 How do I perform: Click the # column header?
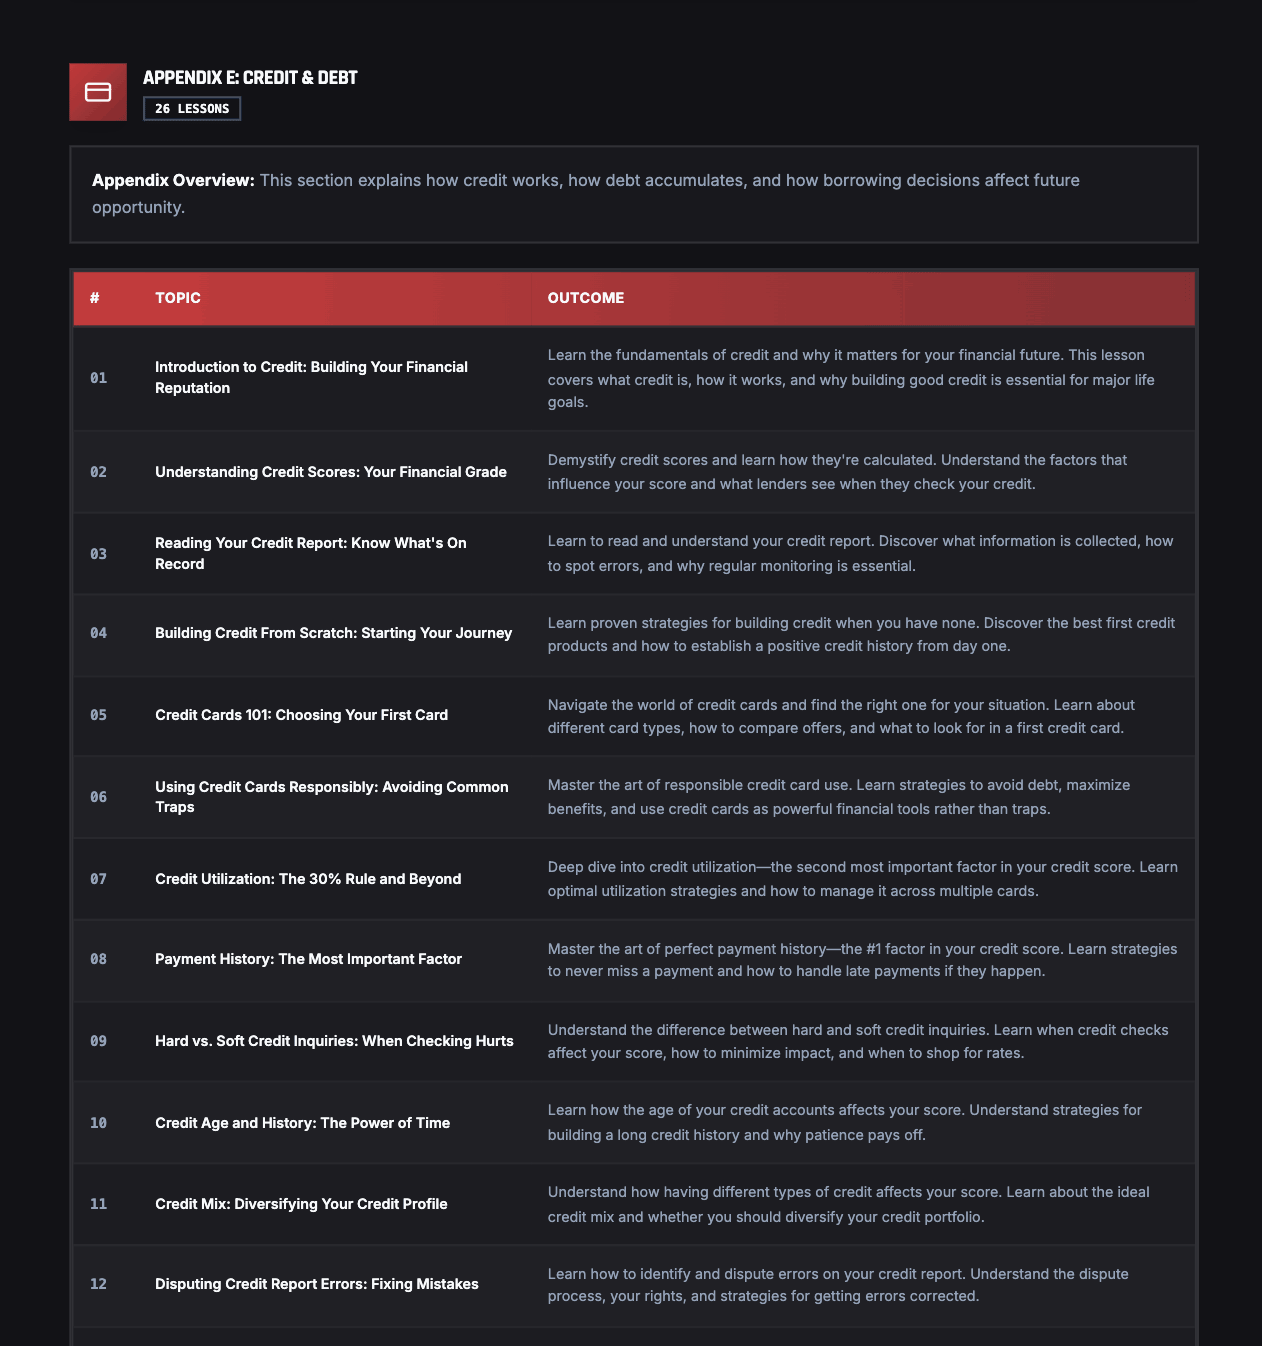click(95, 298)
